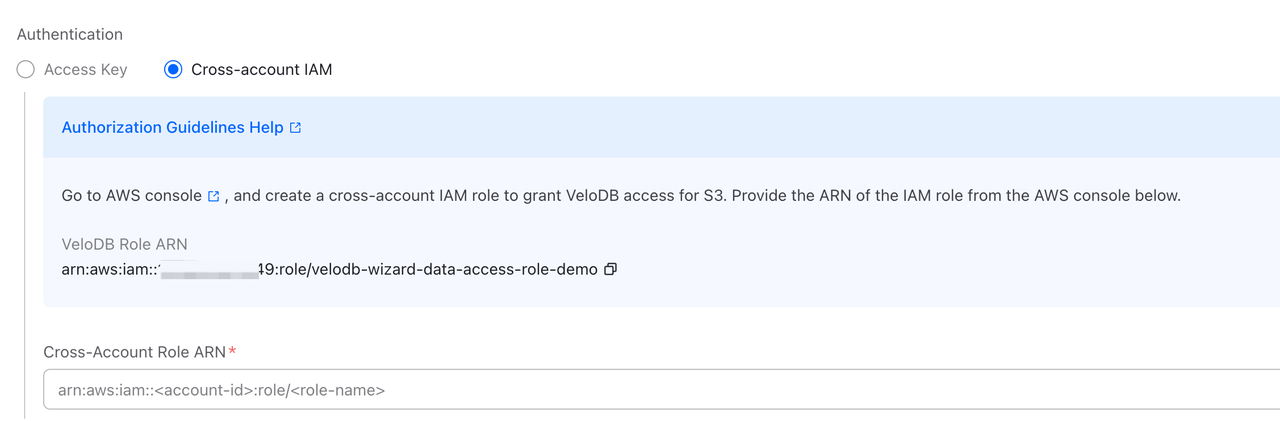The width and height of the screenshot is (1280, 421).
Task: Click the red required asterisk
Action: 233,351
